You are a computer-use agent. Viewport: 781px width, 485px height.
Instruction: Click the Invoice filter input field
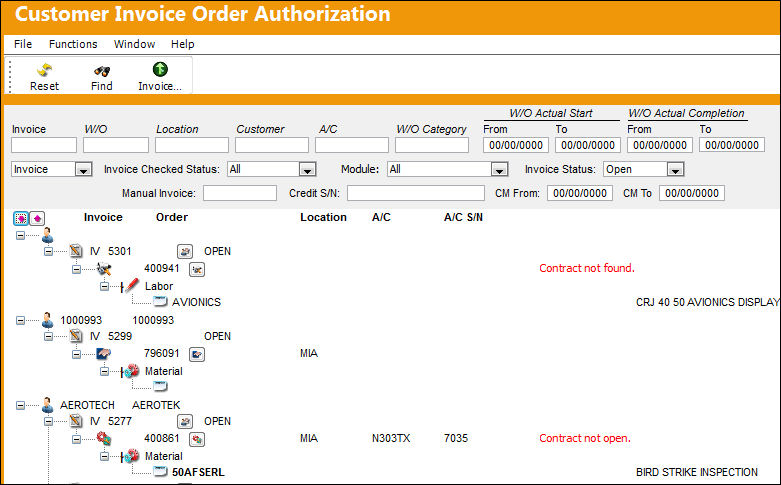[44, 145]
